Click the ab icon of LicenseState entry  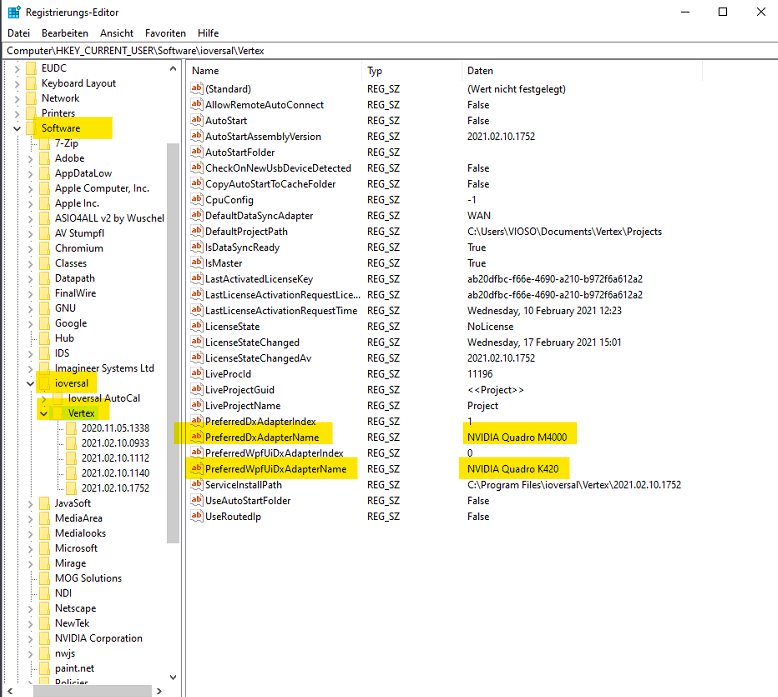[x=196, y=326]
